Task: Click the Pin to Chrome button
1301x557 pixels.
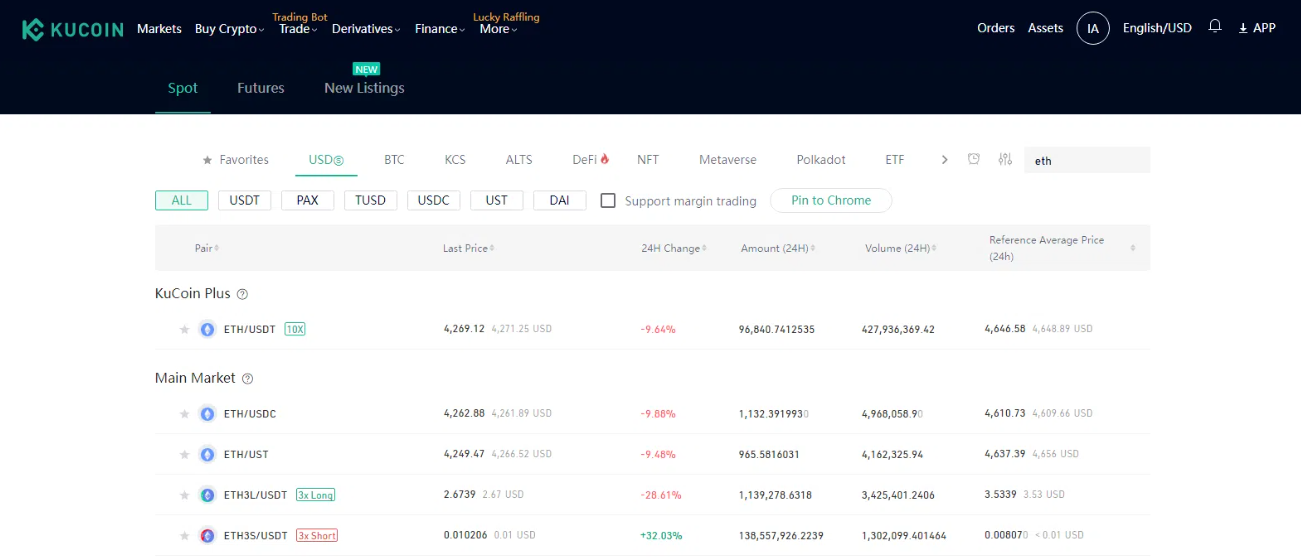Action: point(831,200)
